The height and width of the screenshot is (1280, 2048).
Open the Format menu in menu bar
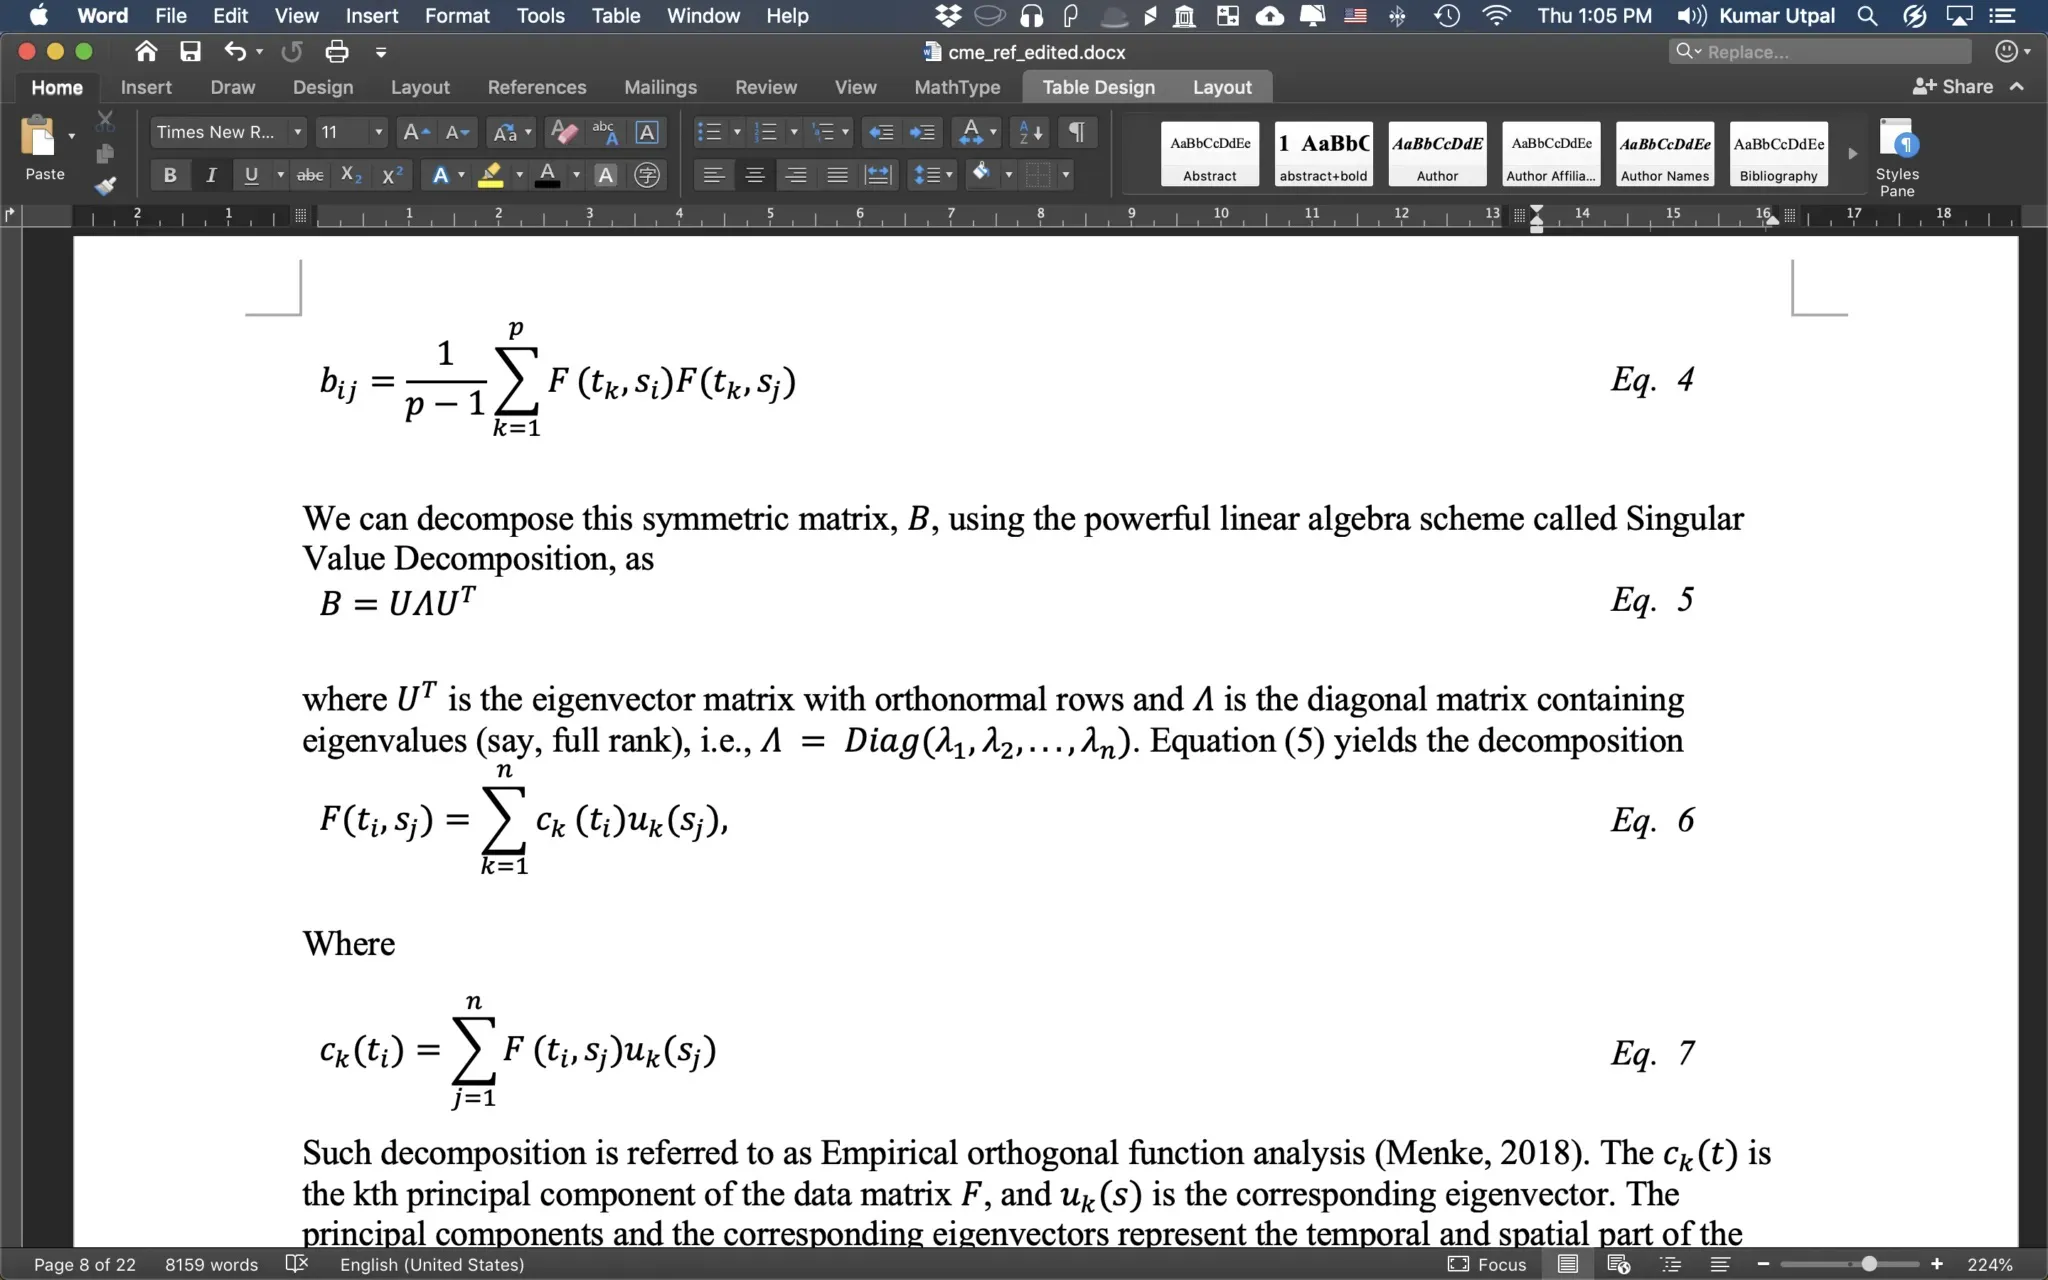(x=457, y=16)
